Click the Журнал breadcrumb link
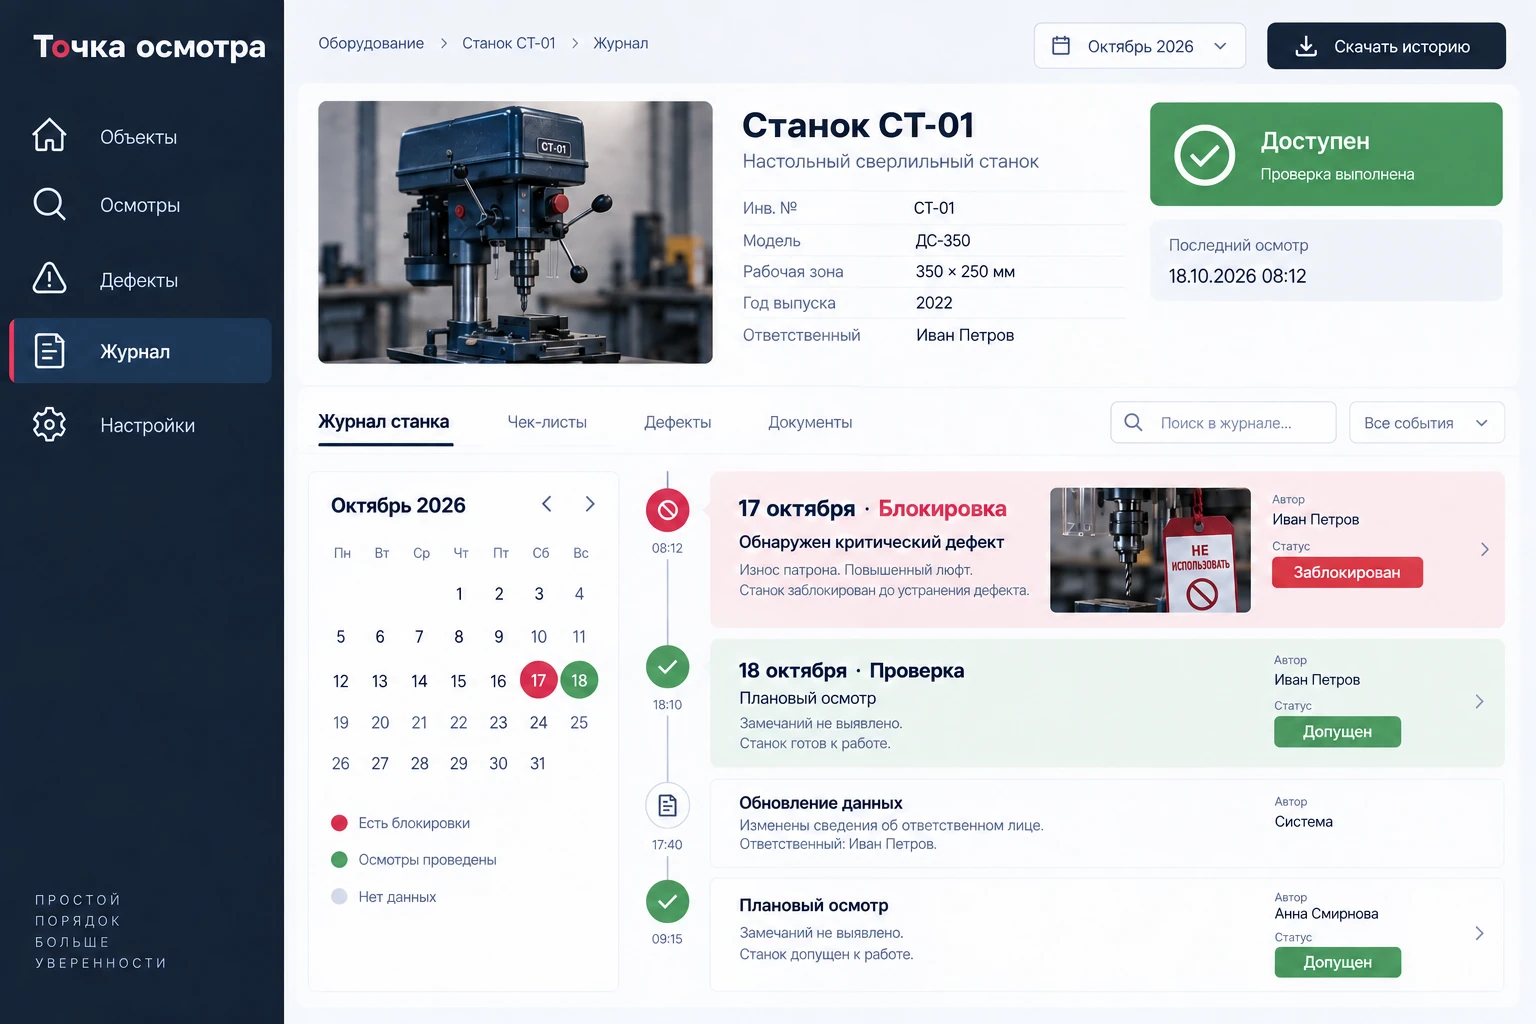1536x1024 pixels. tap(621, 44)
